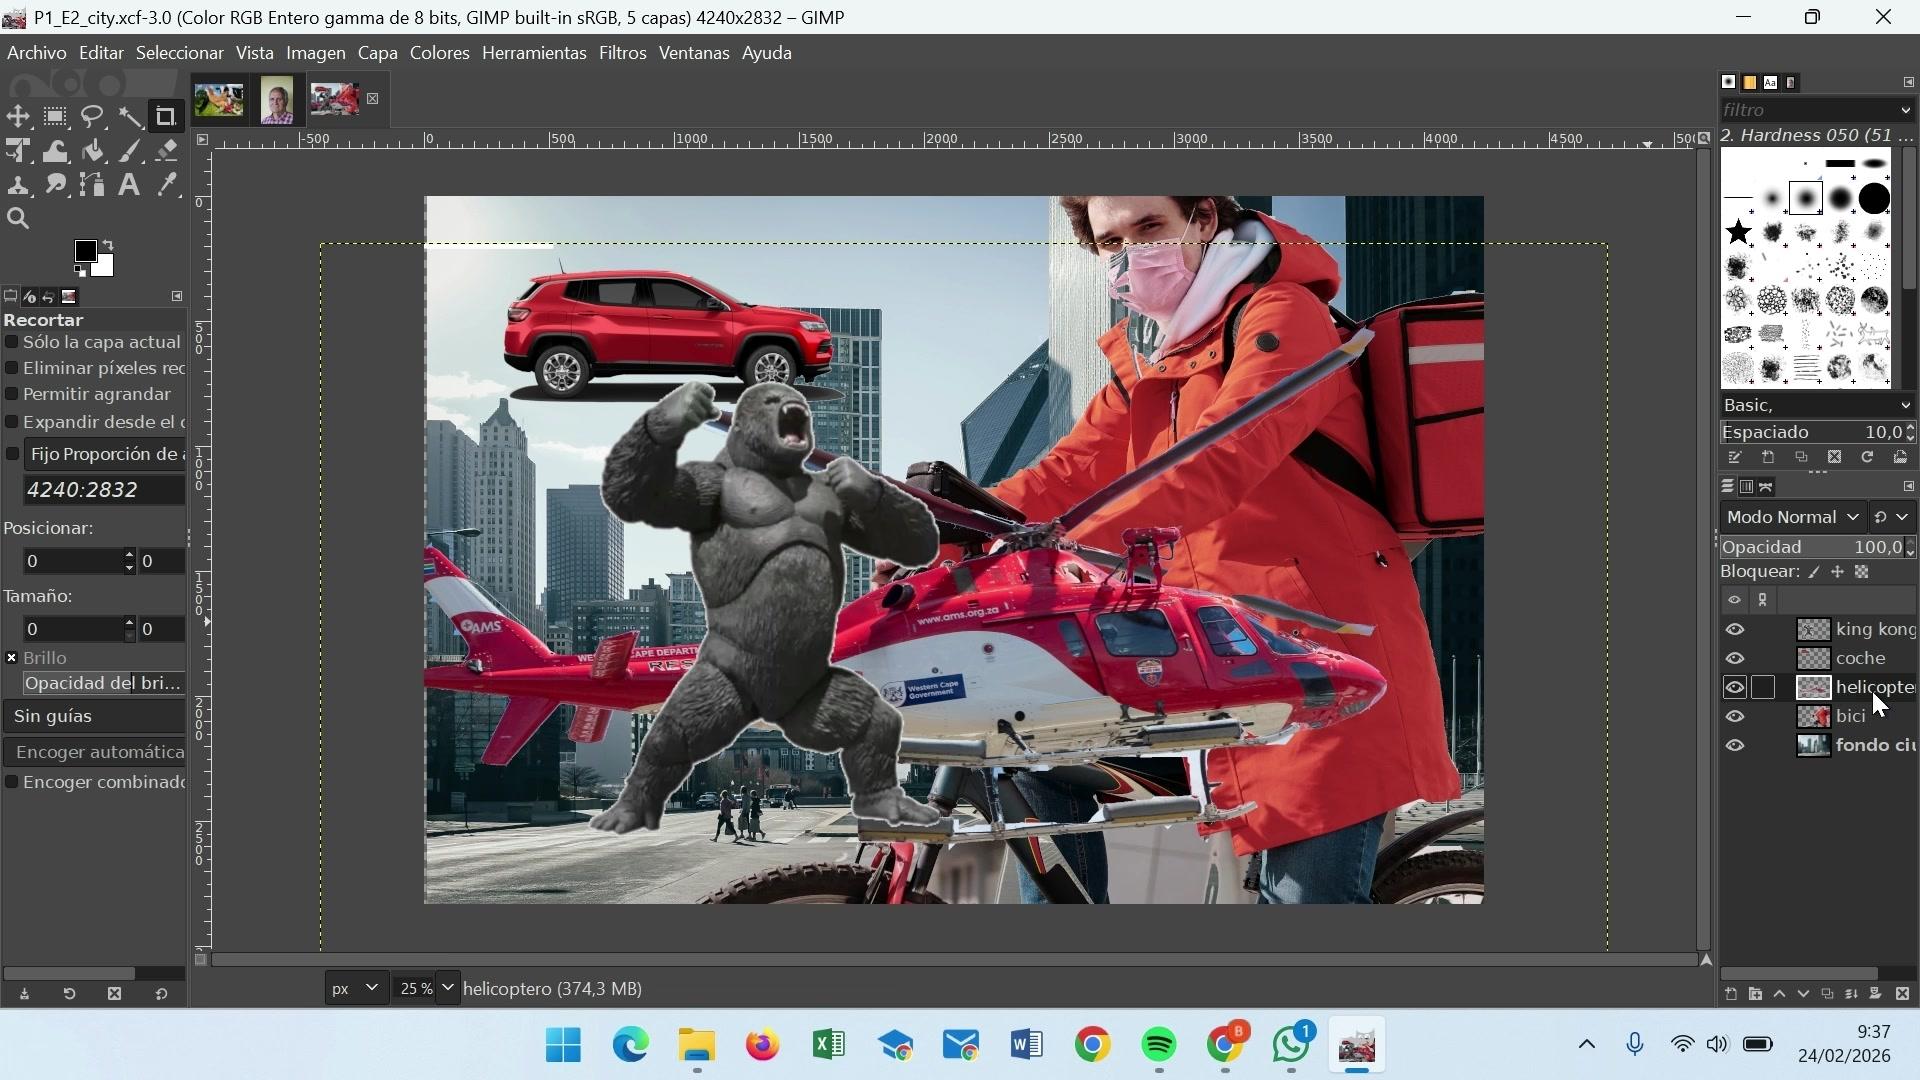The height and width of the screenshot is (1080, 1920).
Task: Expand the 'Sin guías' guides dropdown
Action: tap(94, 716)
